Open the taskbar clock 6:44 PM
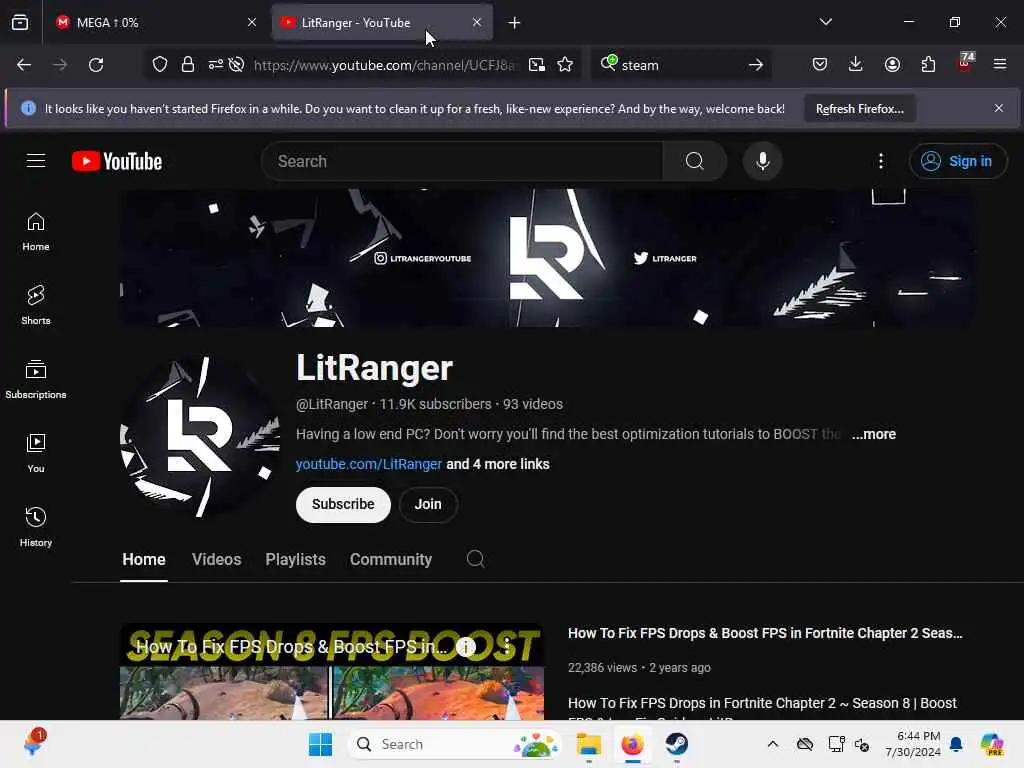This screenshot has height=768, width=1024. click(912, 744)
